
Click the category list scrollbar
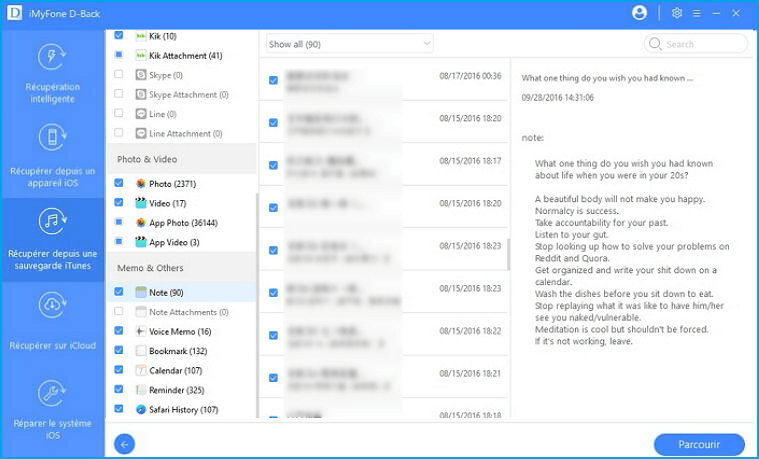pos(258,305)
